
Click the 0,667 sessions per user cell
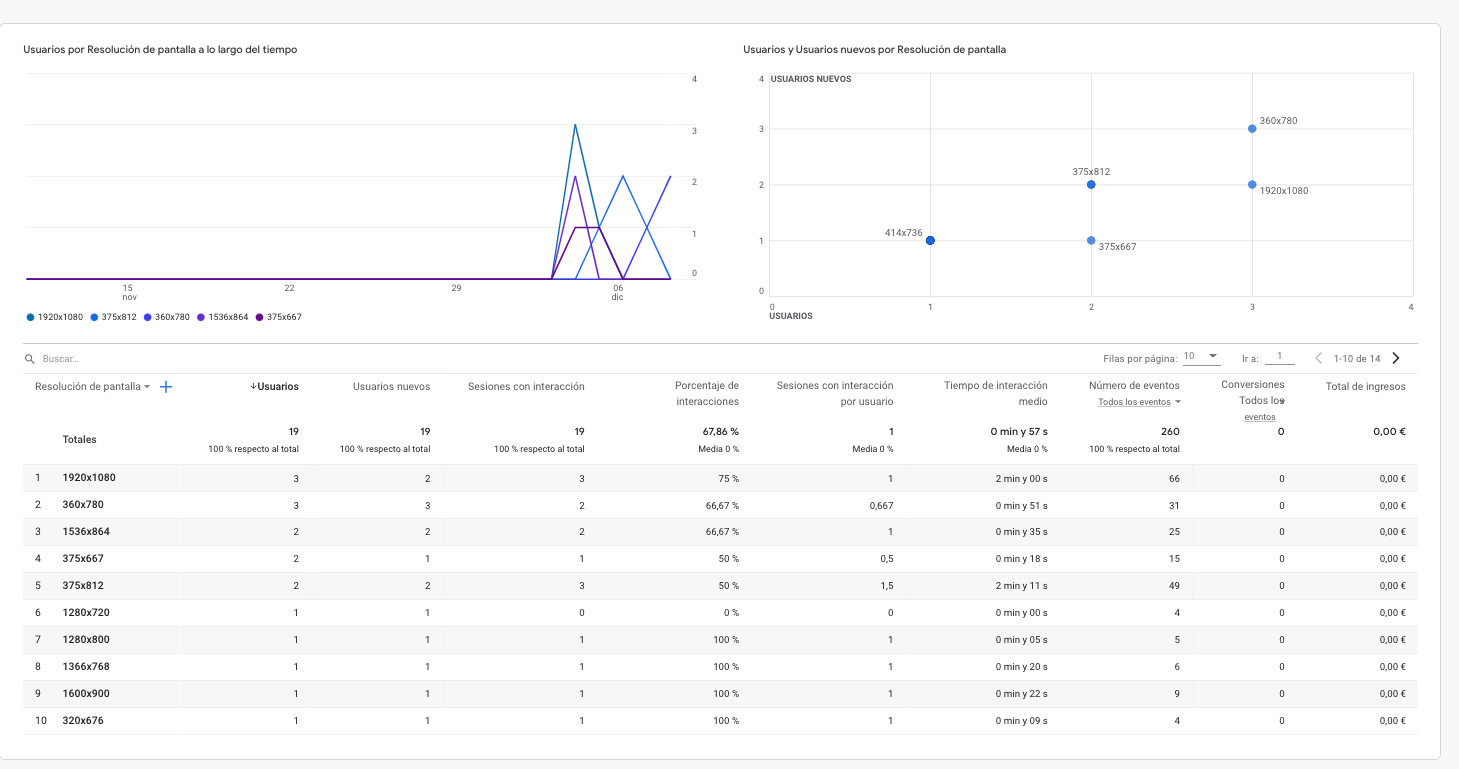[x=881, y=506]
